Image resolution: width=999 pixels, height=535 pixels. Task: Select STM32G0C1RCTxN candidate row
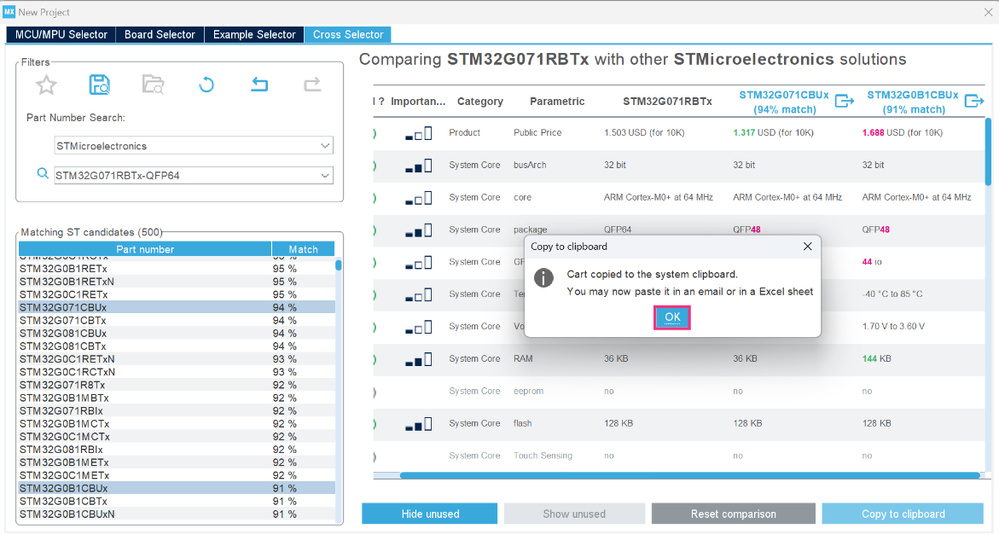[x=176, y=372]
